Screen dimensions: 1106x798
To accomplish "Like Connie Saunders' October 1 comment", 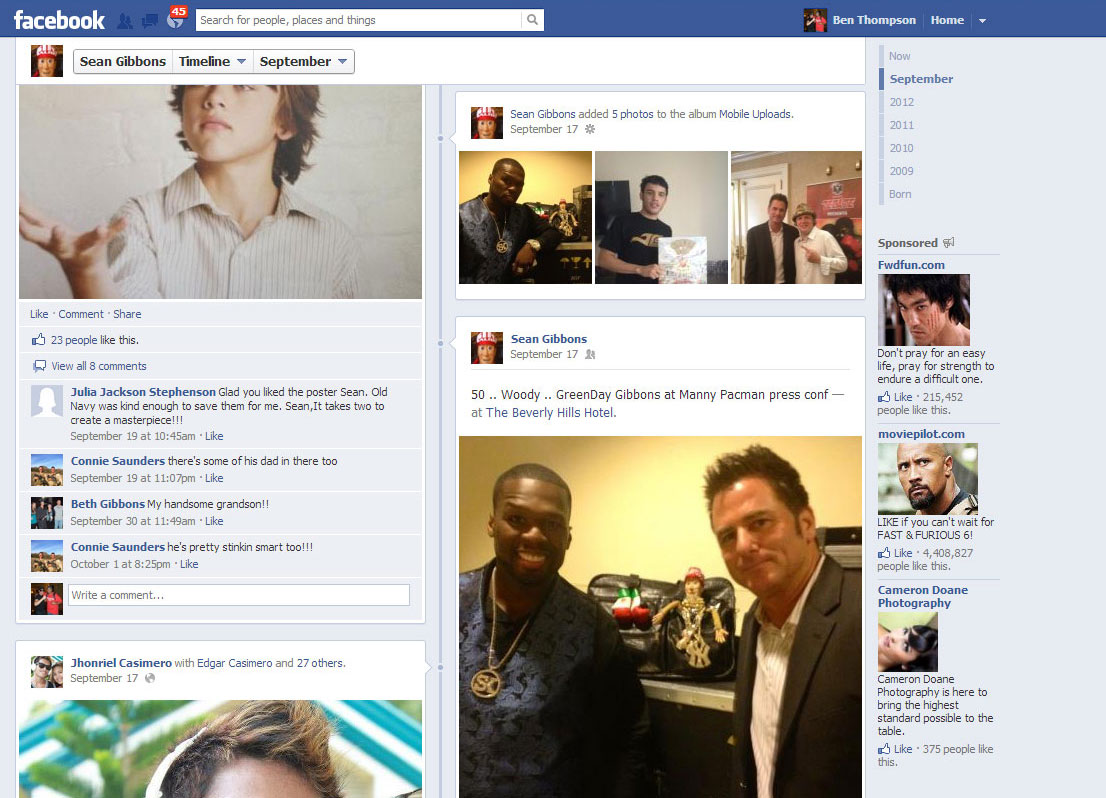I will (189, 564).
